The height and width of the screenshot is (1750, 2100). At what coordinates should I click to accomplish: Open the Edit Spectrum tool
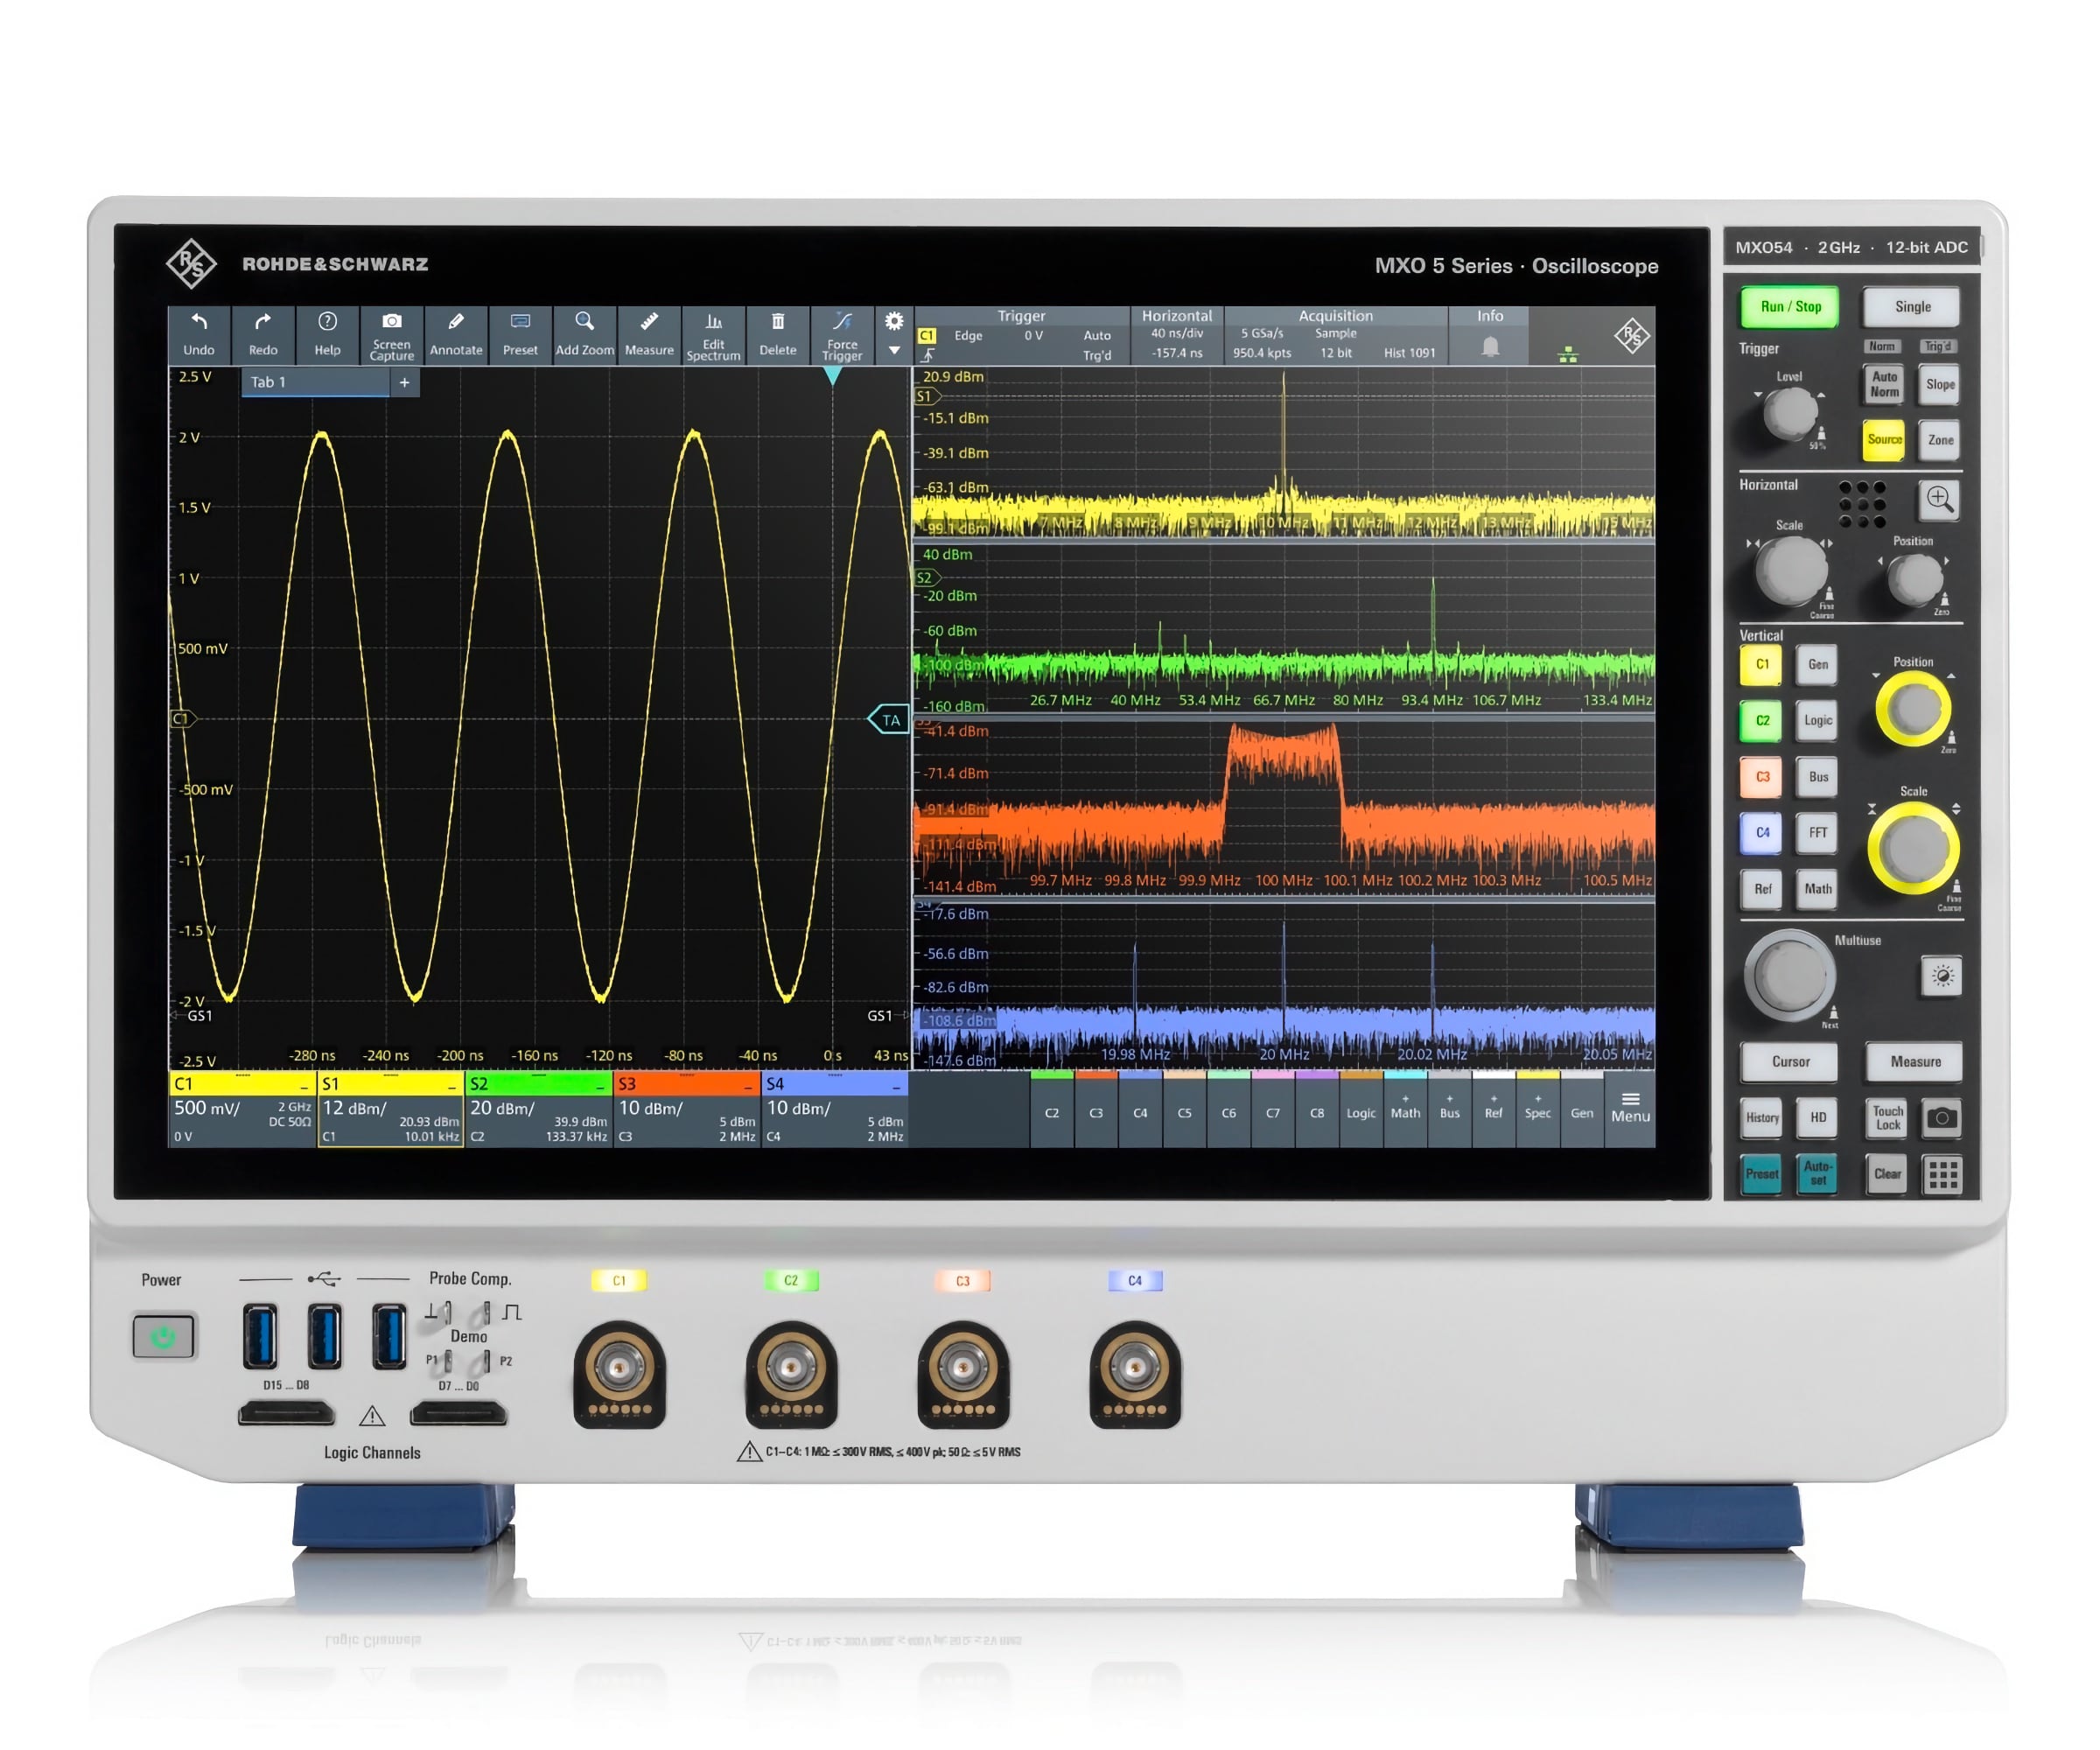713,334
